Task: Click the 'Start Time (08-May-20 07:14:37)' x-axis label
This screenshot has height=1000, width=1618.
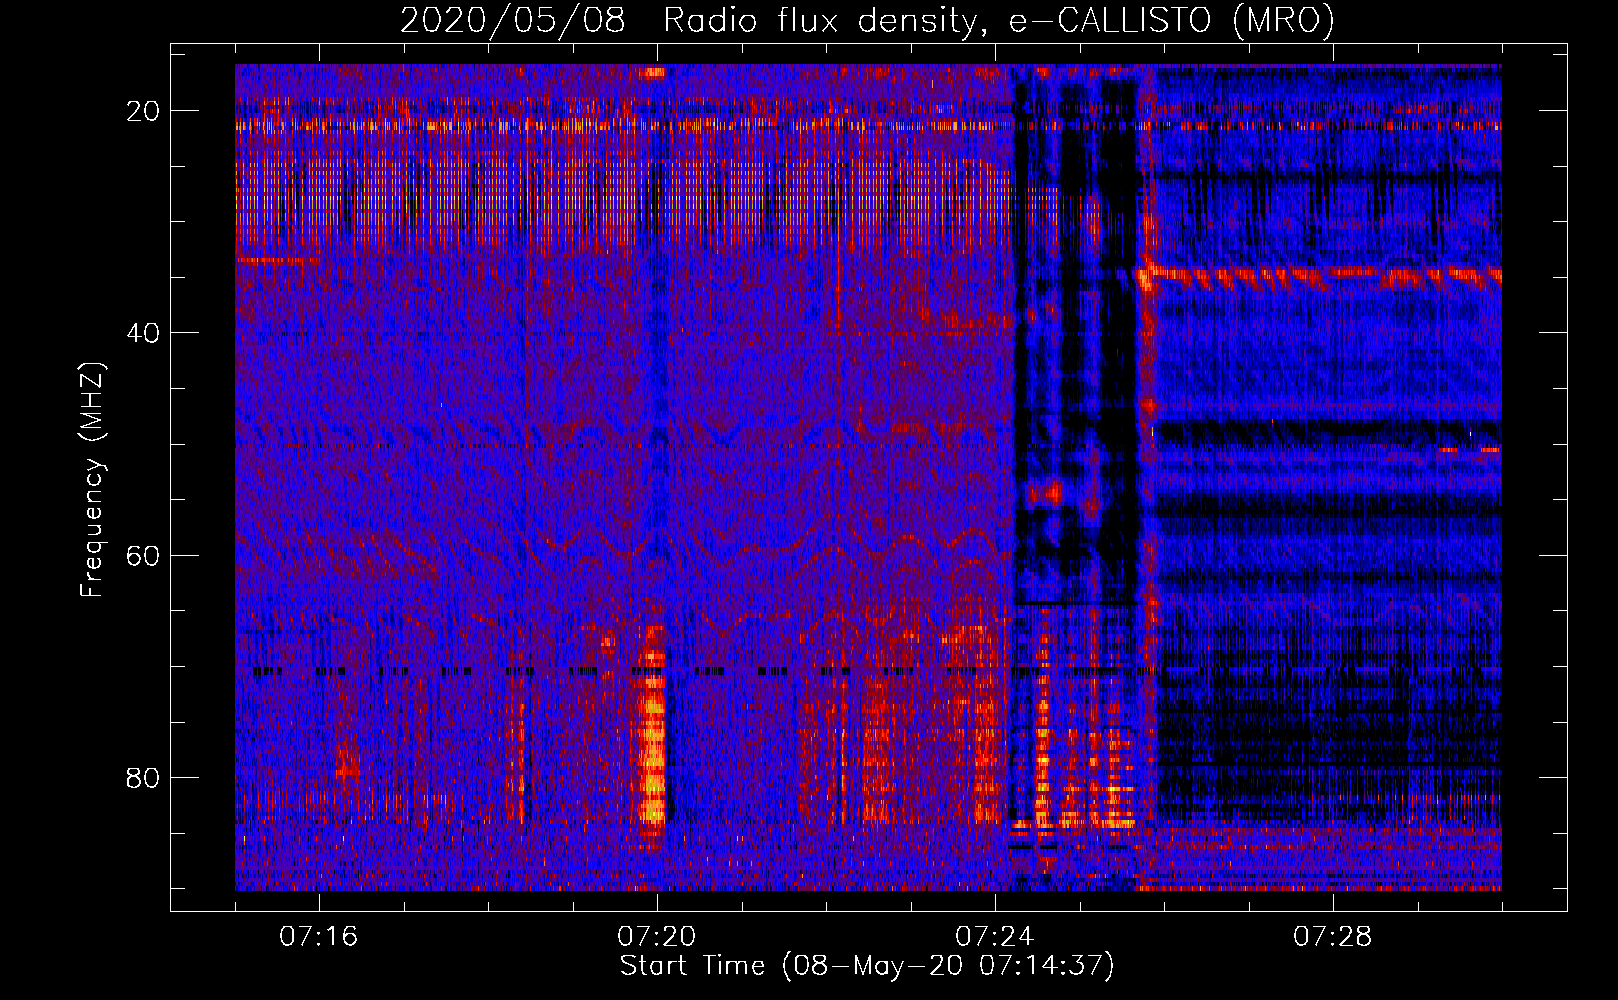Action: (x=866, y=966)
